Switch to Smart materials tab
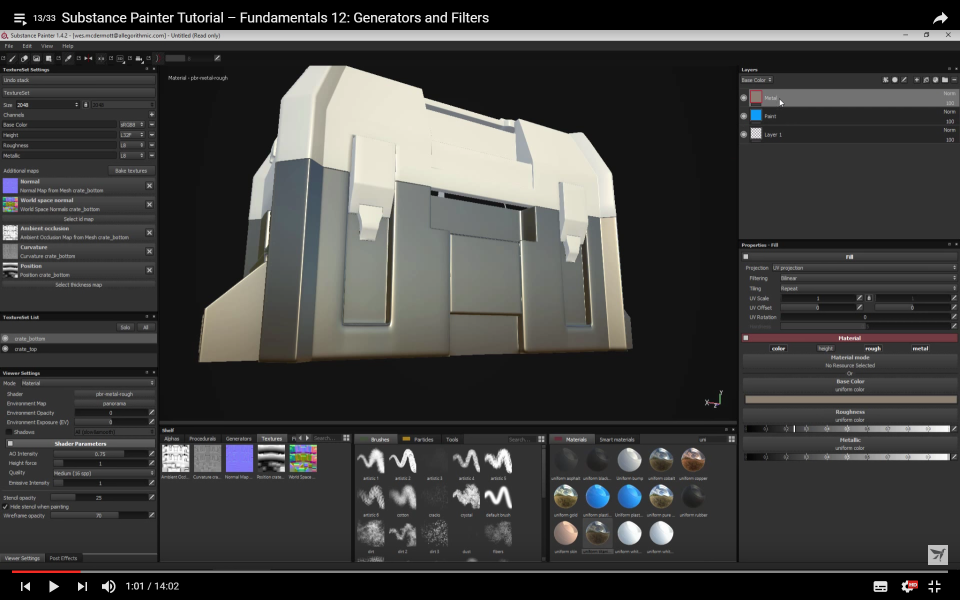960x600 pixels. pos(617,440)
